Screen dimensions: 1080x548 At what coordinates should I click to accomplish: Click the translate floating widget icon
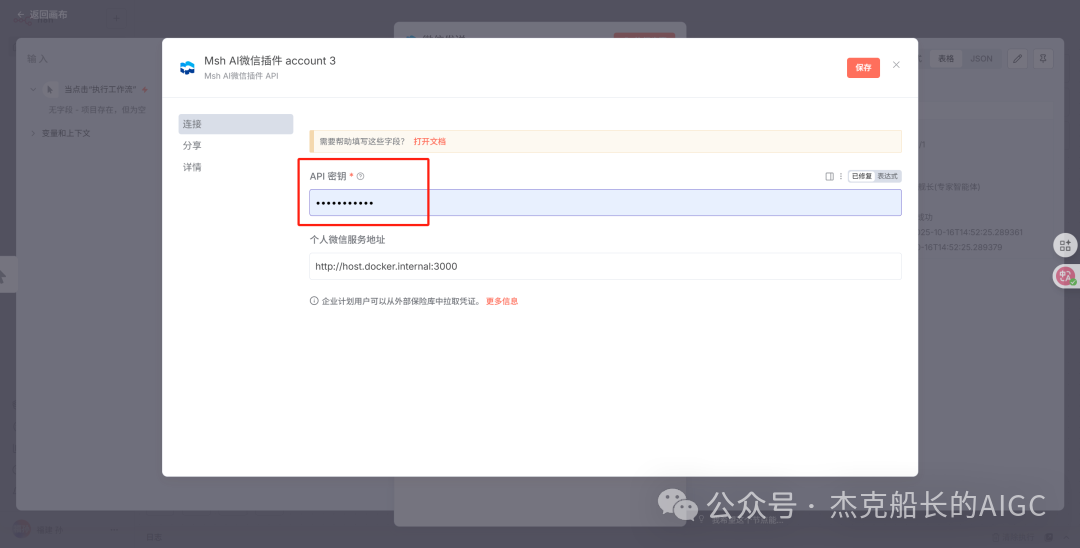[x=1066, y=276]
